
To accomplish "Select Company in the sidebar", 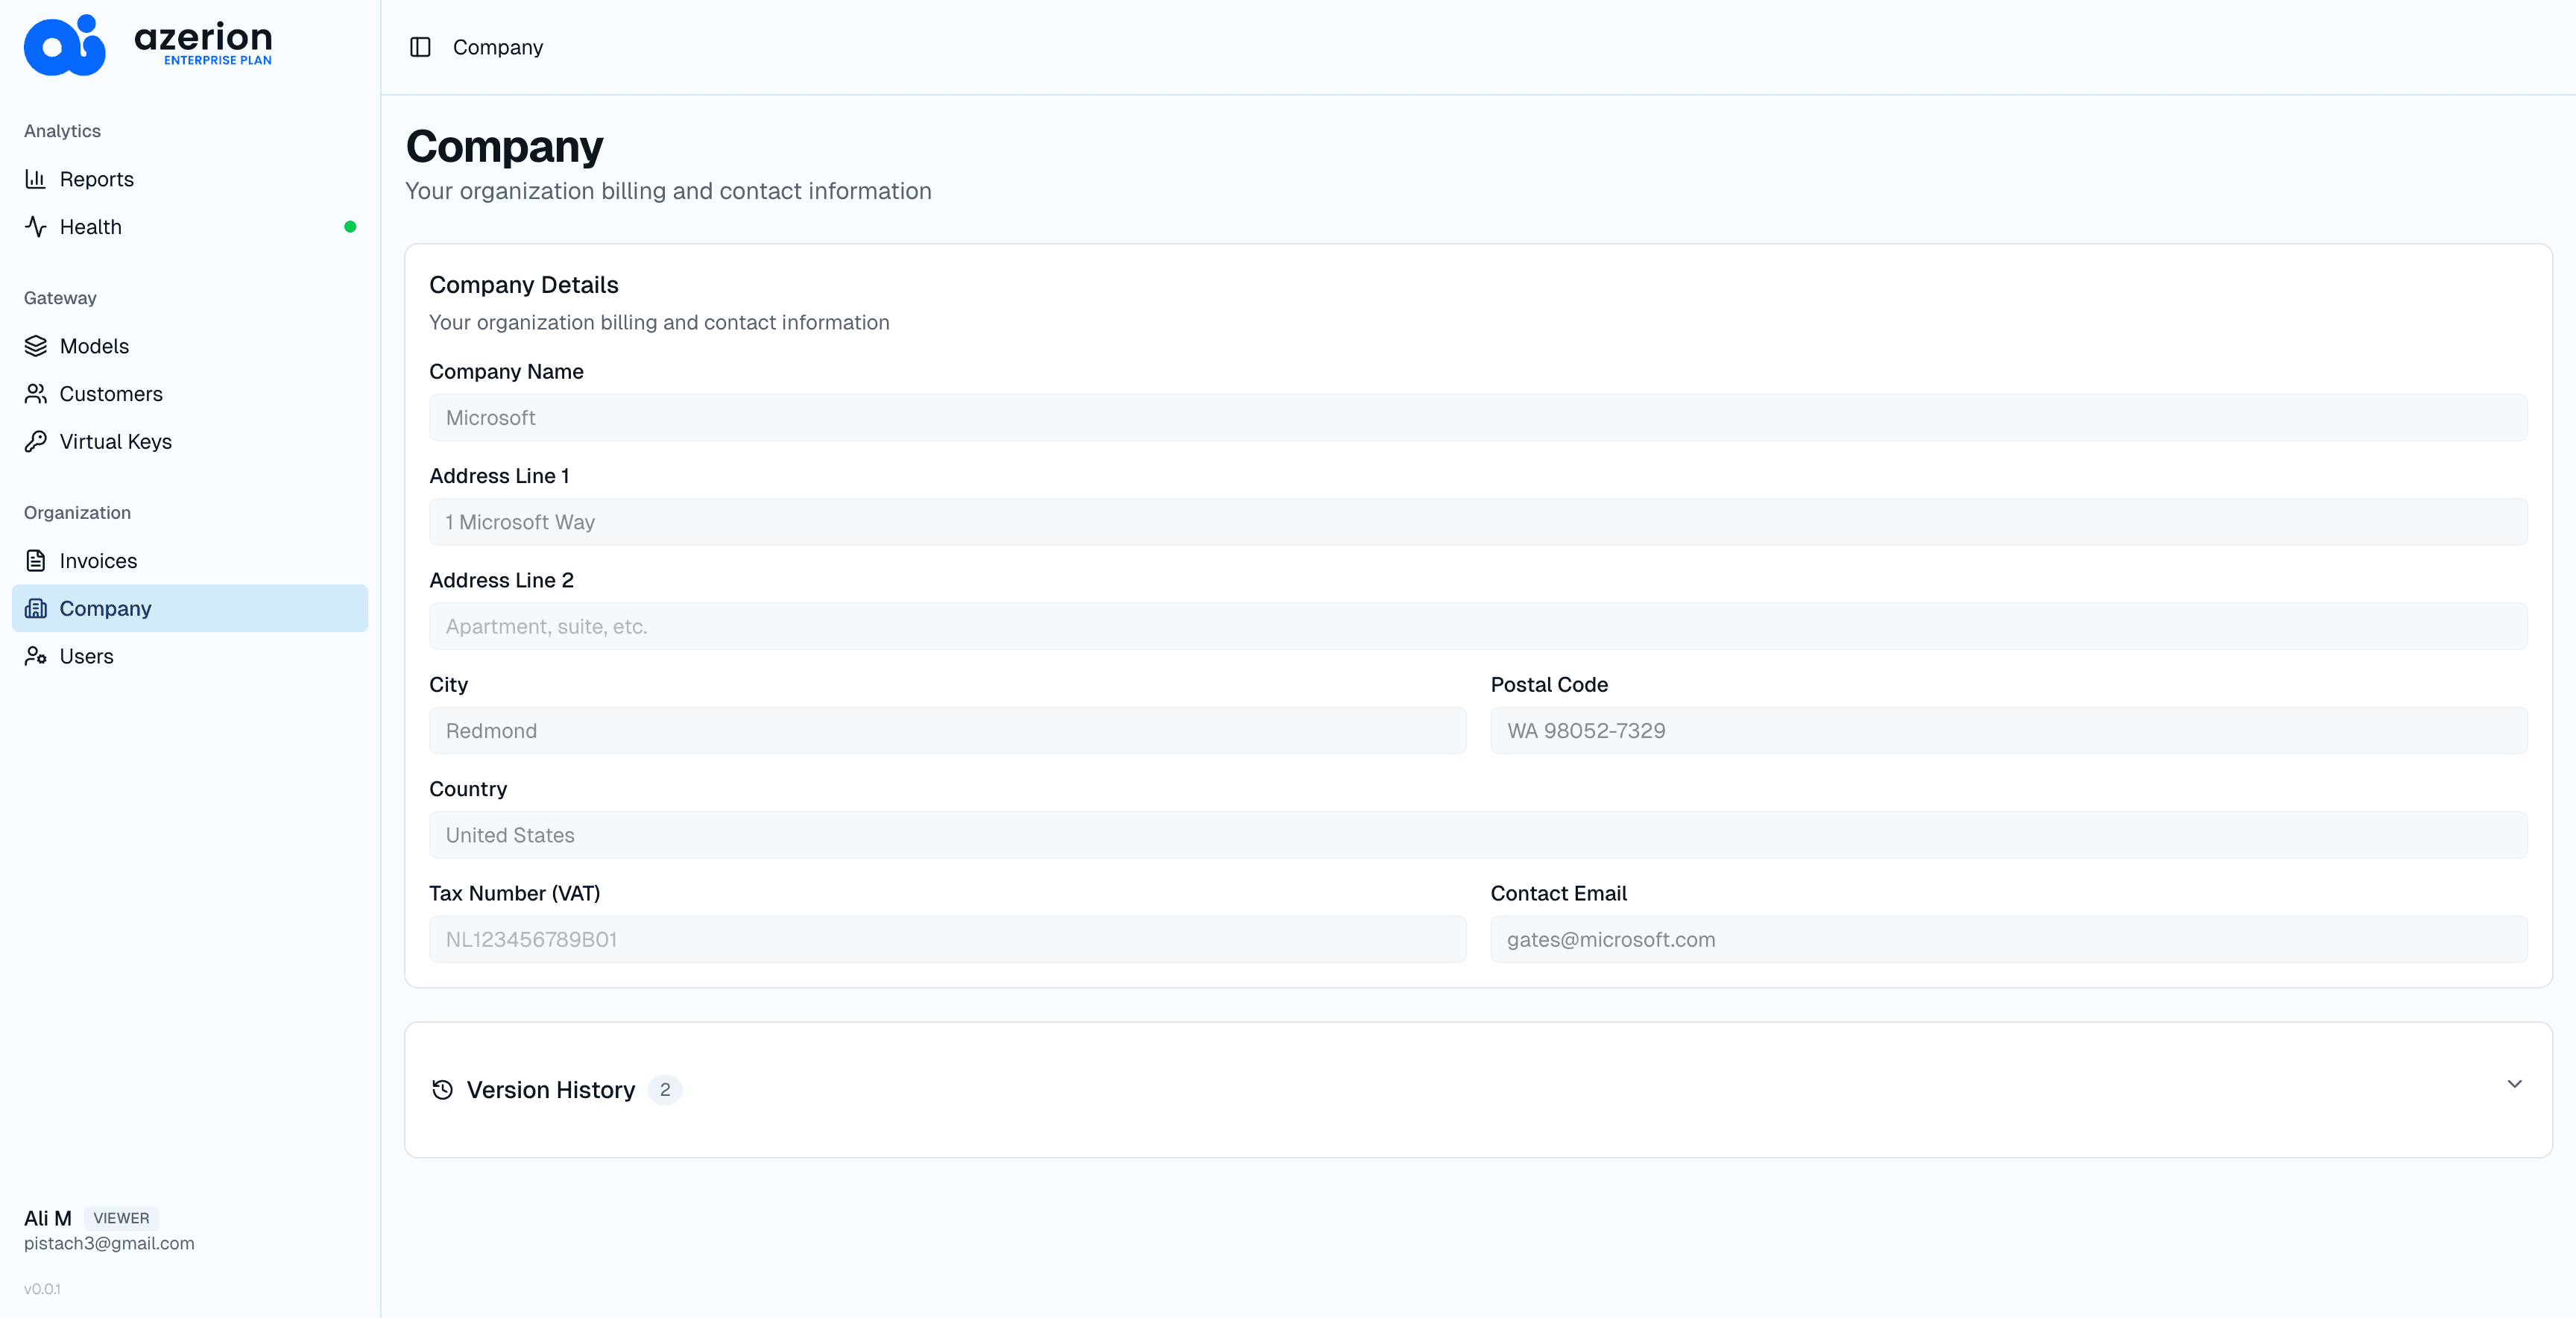I will point(105,608).
